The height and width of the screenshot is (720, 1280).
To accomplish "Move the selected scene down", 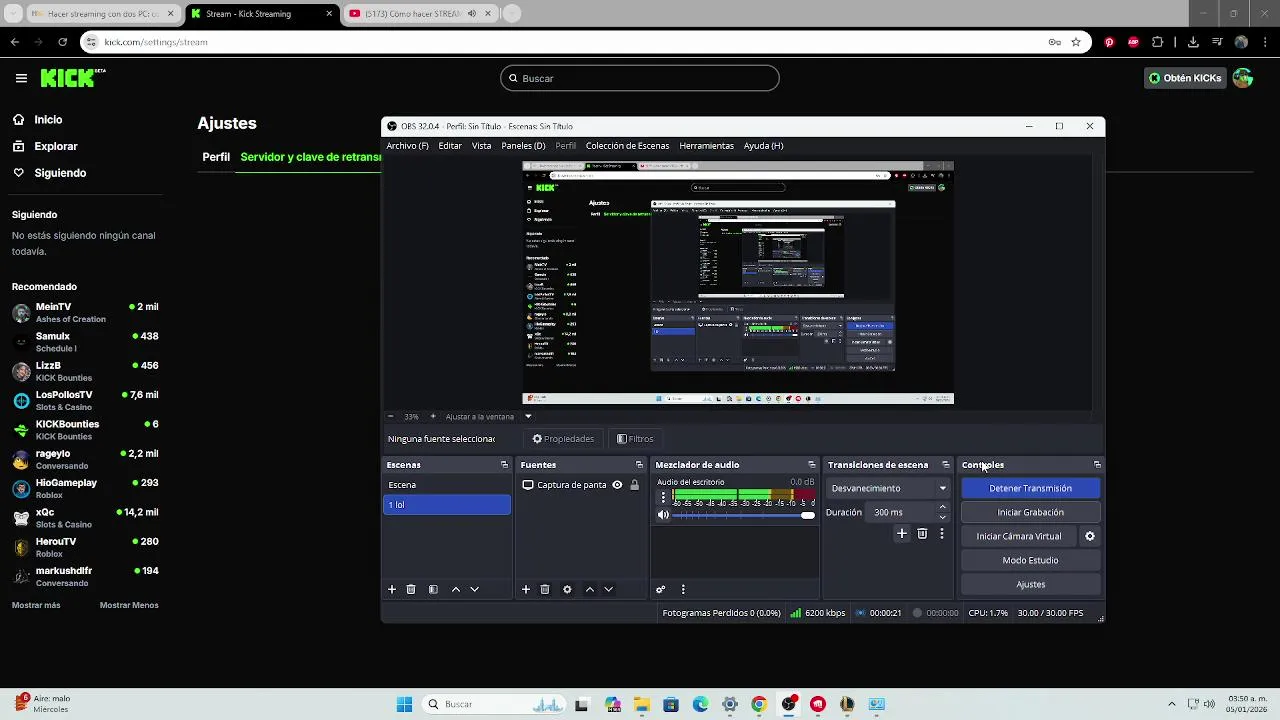I will [475, 590].
